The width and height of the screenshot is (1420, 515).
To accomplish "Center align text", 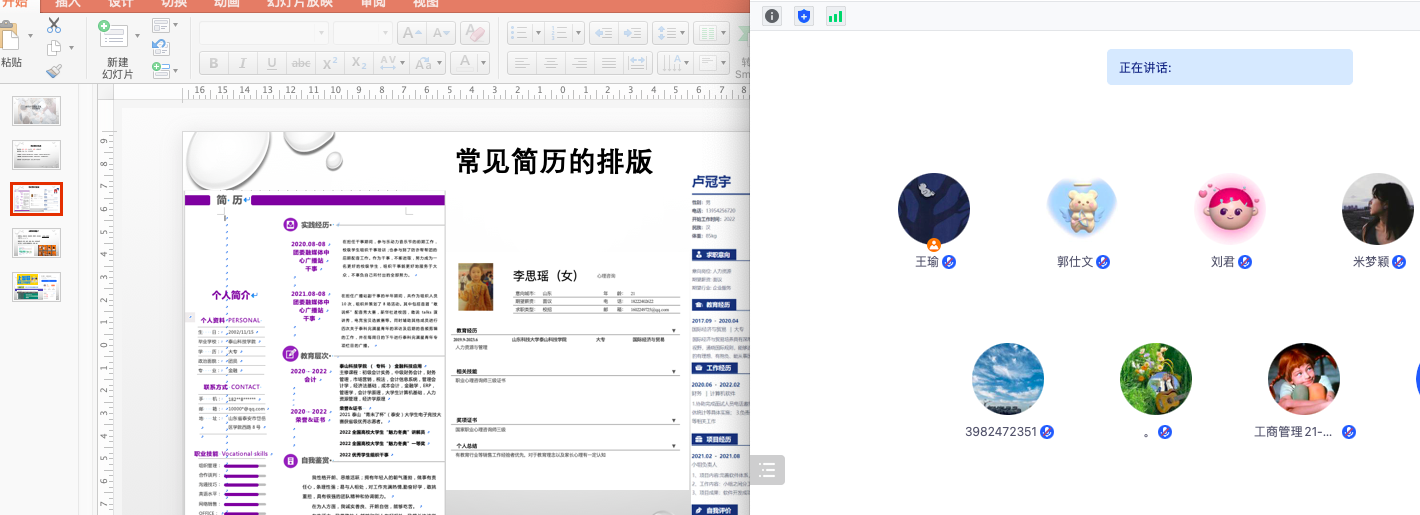I will (x=549, y=64).
